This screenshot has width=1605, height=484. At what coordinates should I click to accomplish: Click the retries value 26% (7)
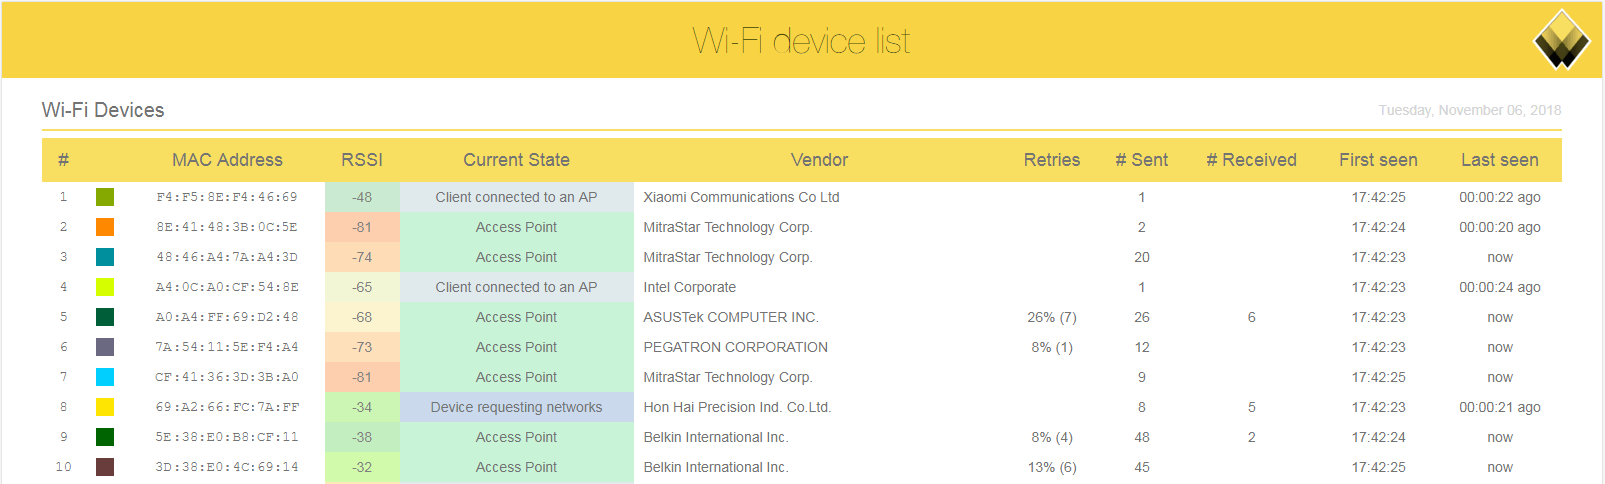pyautogui.click(x=1052, y=317)
